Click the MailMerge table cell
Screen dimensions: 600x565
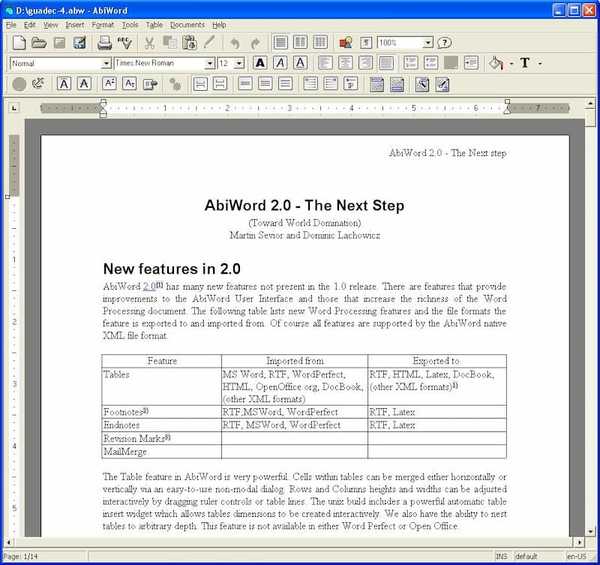161,452
